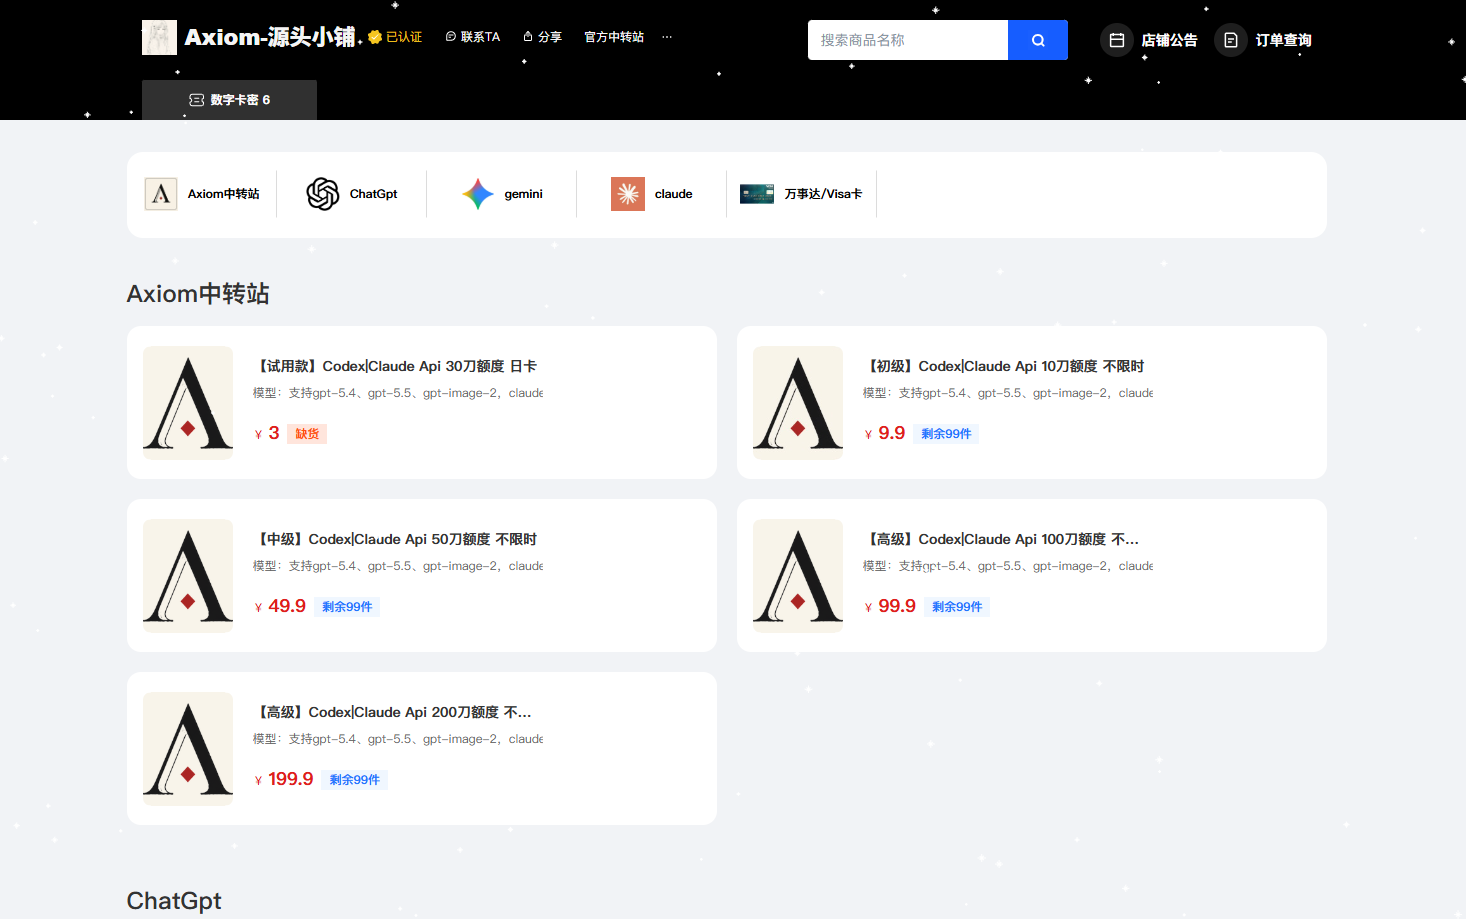Focus the 搜索商品名称 search field
Viewport: 1466px width, 919px height.
tap(908, 40)
